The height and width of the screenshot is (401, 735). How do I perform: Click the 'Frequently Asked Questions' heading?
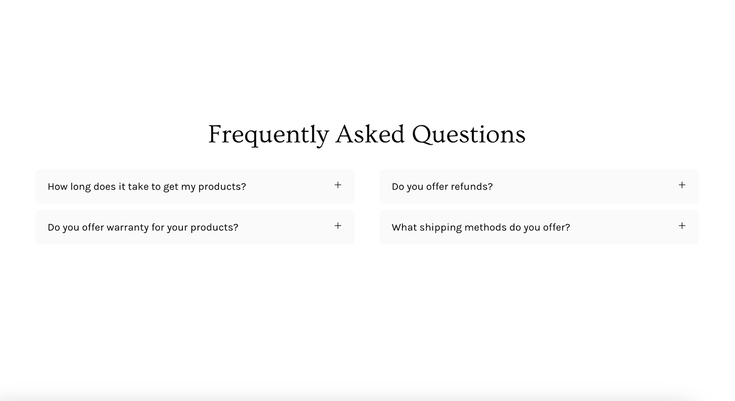coord(366,134)
